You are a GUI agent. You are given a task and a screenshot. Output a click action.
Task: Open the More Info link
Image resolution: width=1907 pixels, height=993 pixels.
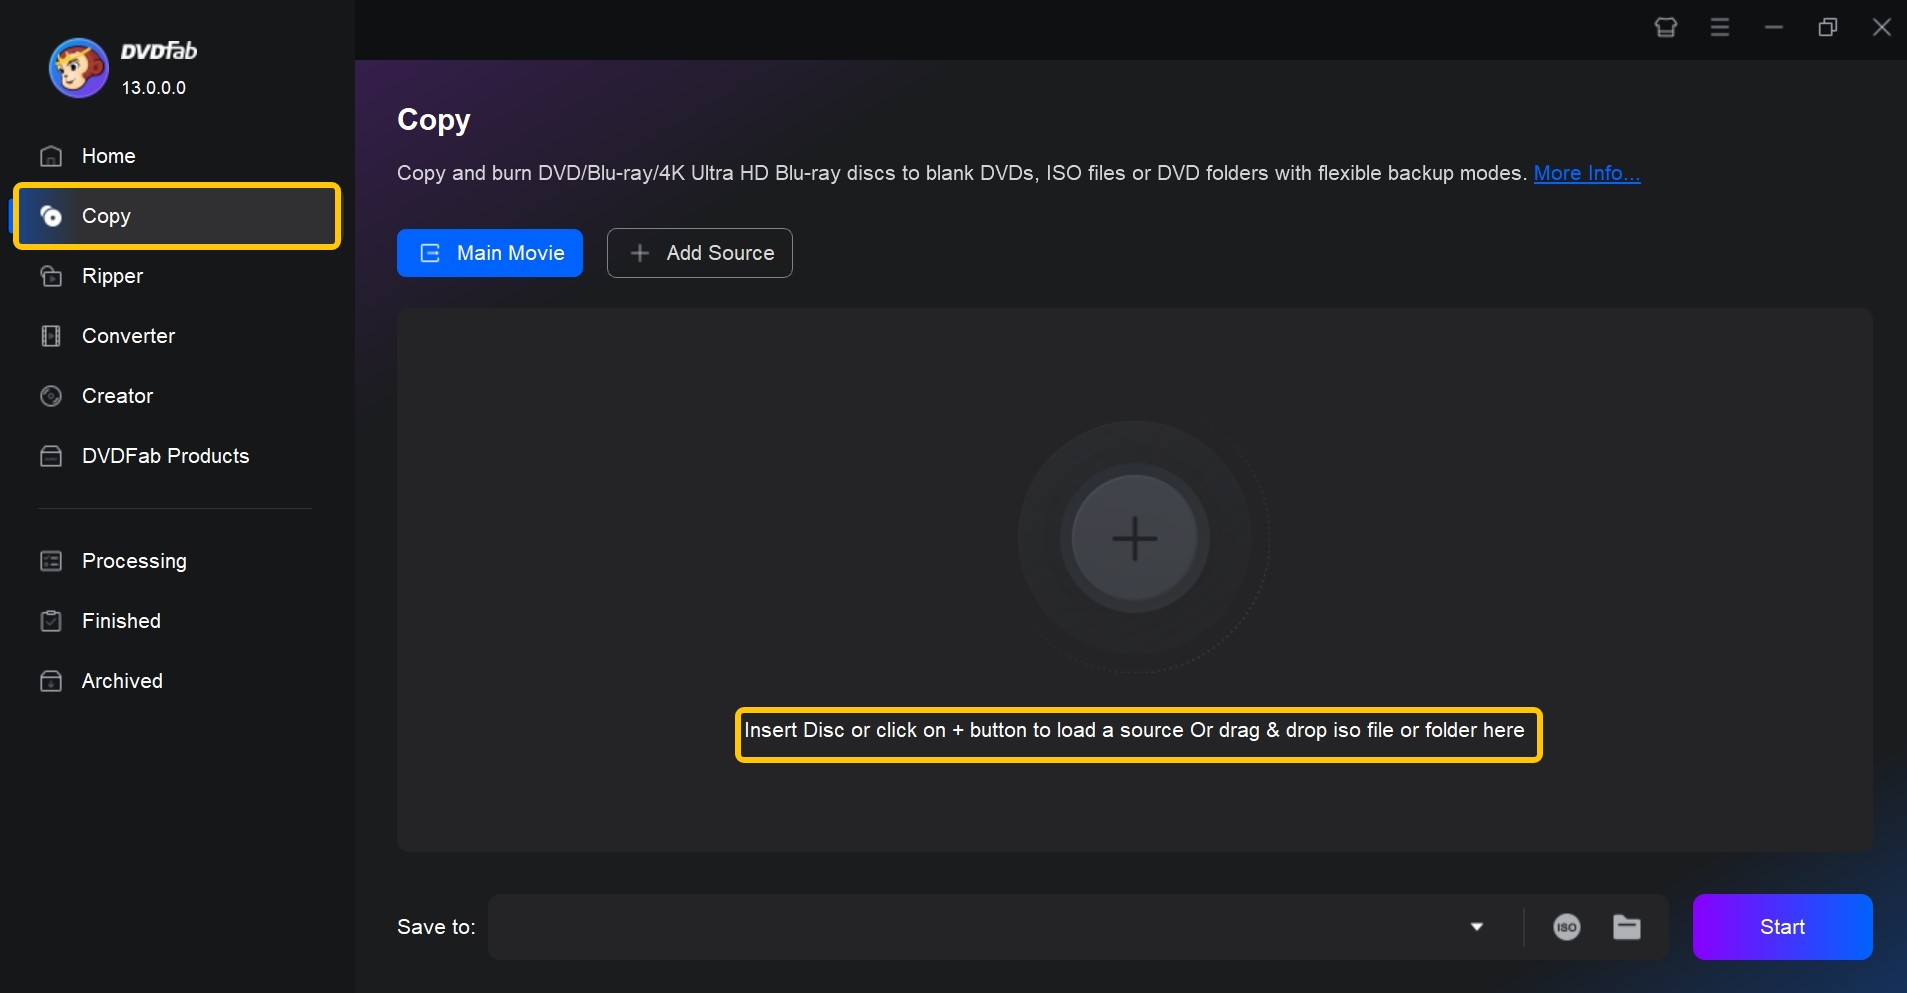point(1586,173)
